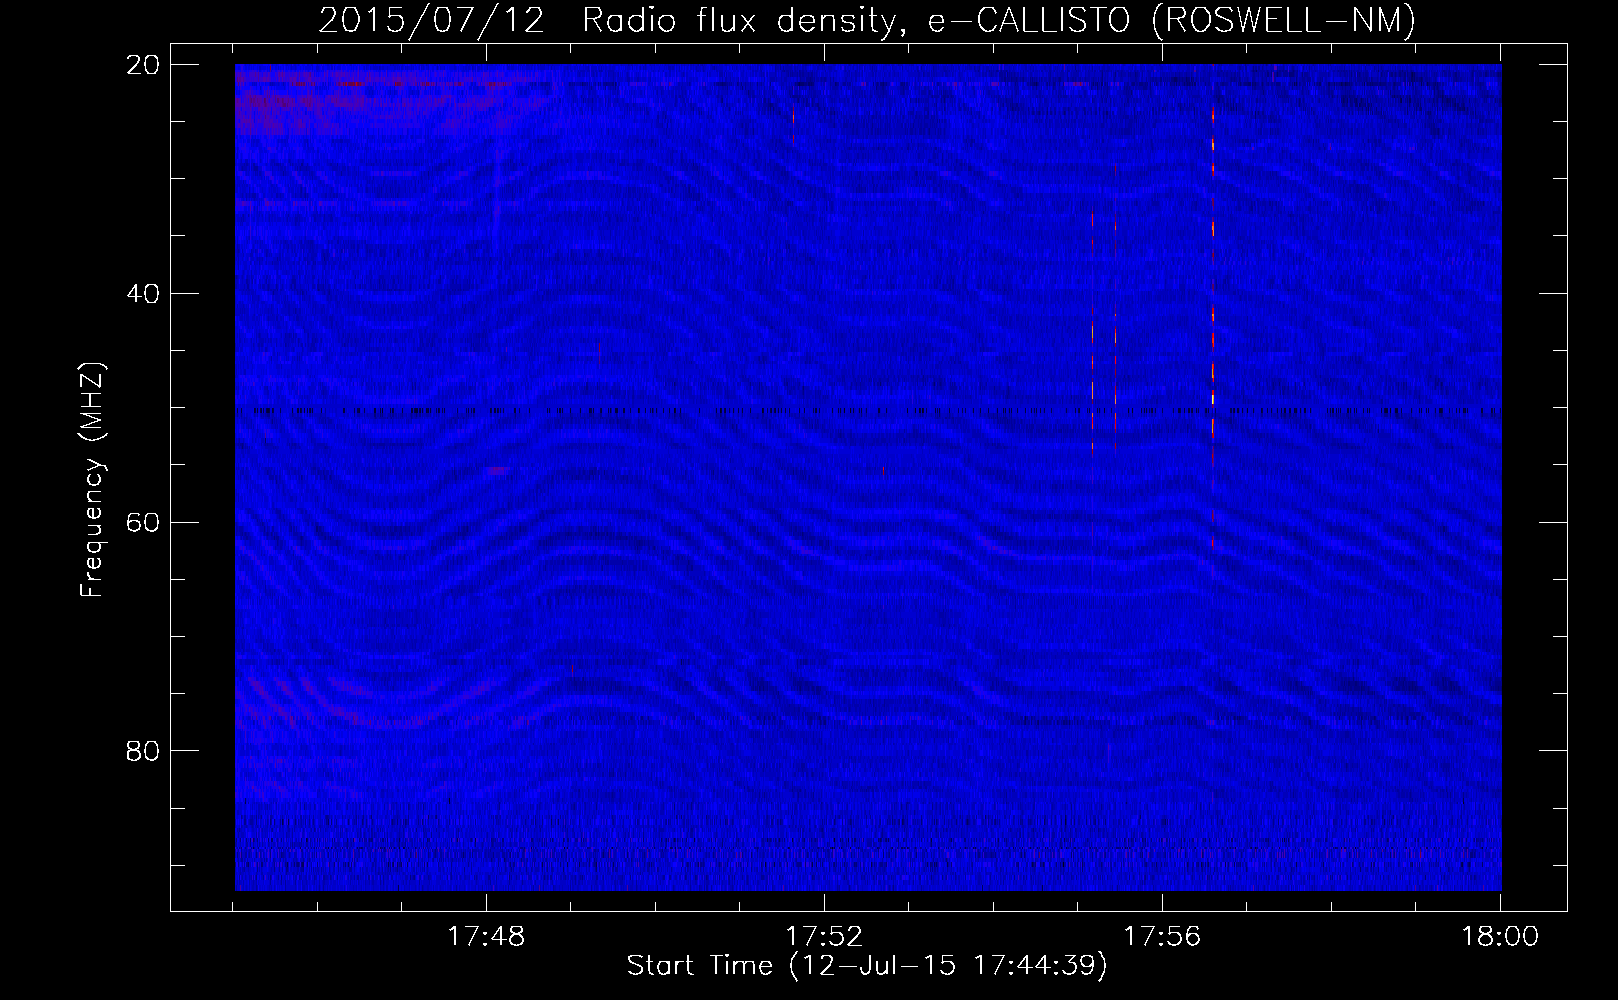The height and width of the screenshot is (1000, 1618).
Task: Click the 17:56 time axis tick label
Action: point(1162,937)
